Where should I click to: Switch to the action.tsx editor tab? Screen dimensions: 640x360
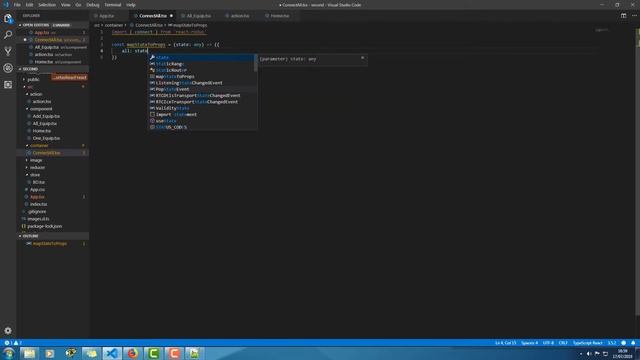[240, 16]
